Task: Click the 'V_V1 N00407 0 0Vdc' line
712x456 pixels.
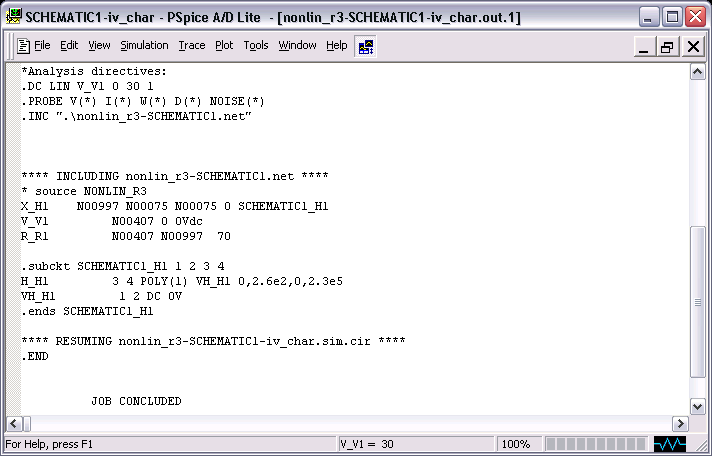Action: [x=112, y=221]
